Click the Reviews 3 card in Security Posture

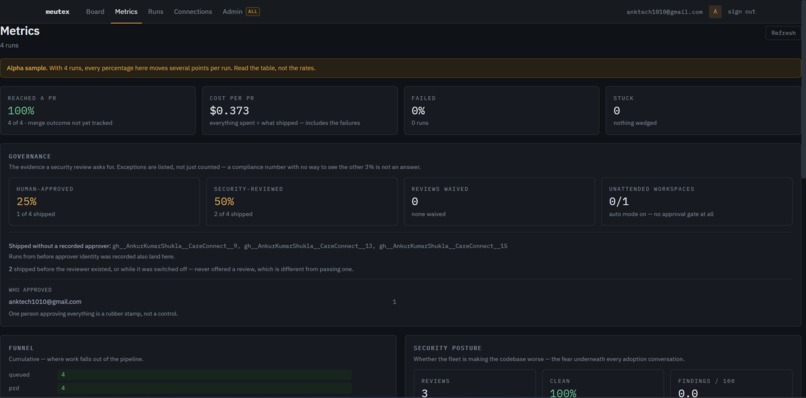474,384
